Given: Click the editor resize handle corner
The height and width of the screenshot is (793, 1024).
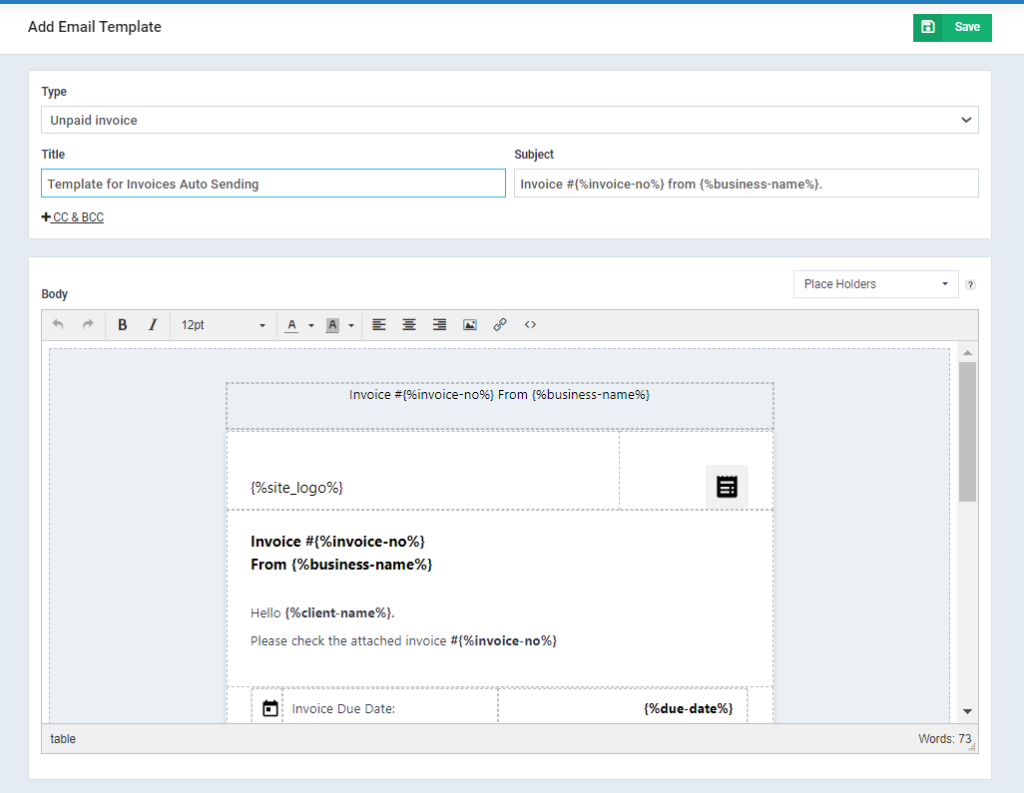Looking at the screenshot, I should (972, 747).
